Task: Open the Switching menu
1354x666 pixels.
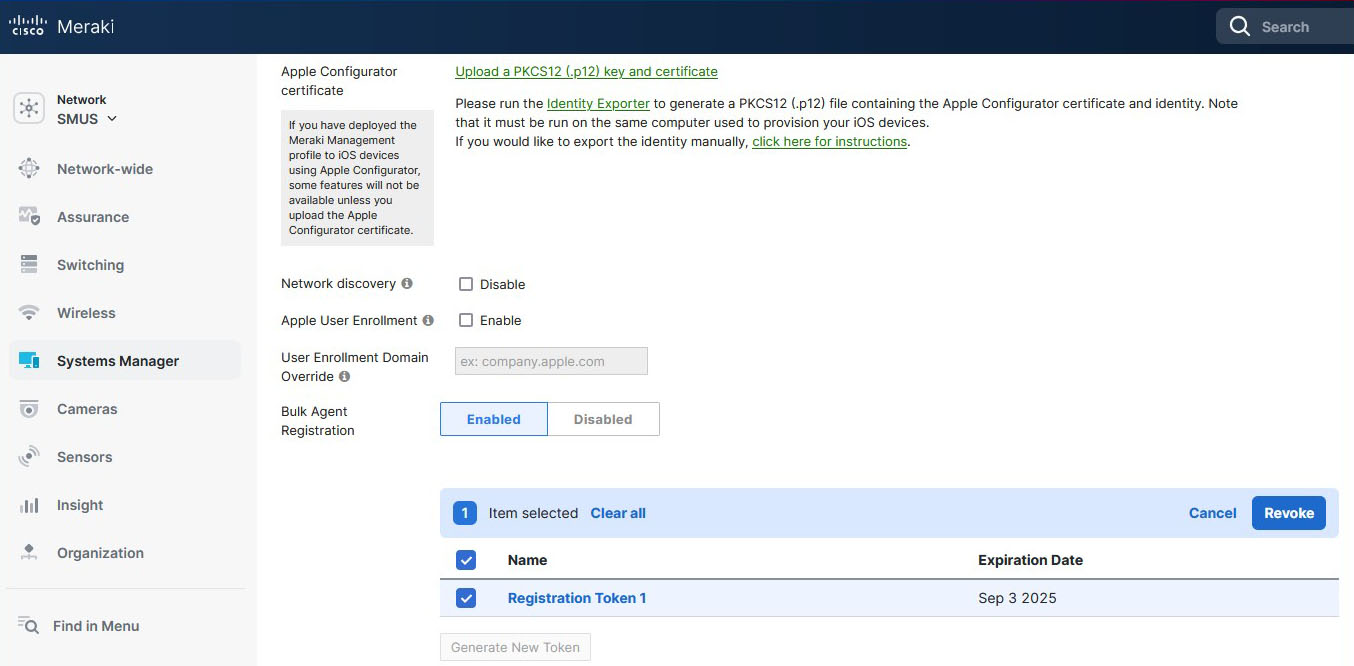Action: pyautogui.click(x=90, y=265)
